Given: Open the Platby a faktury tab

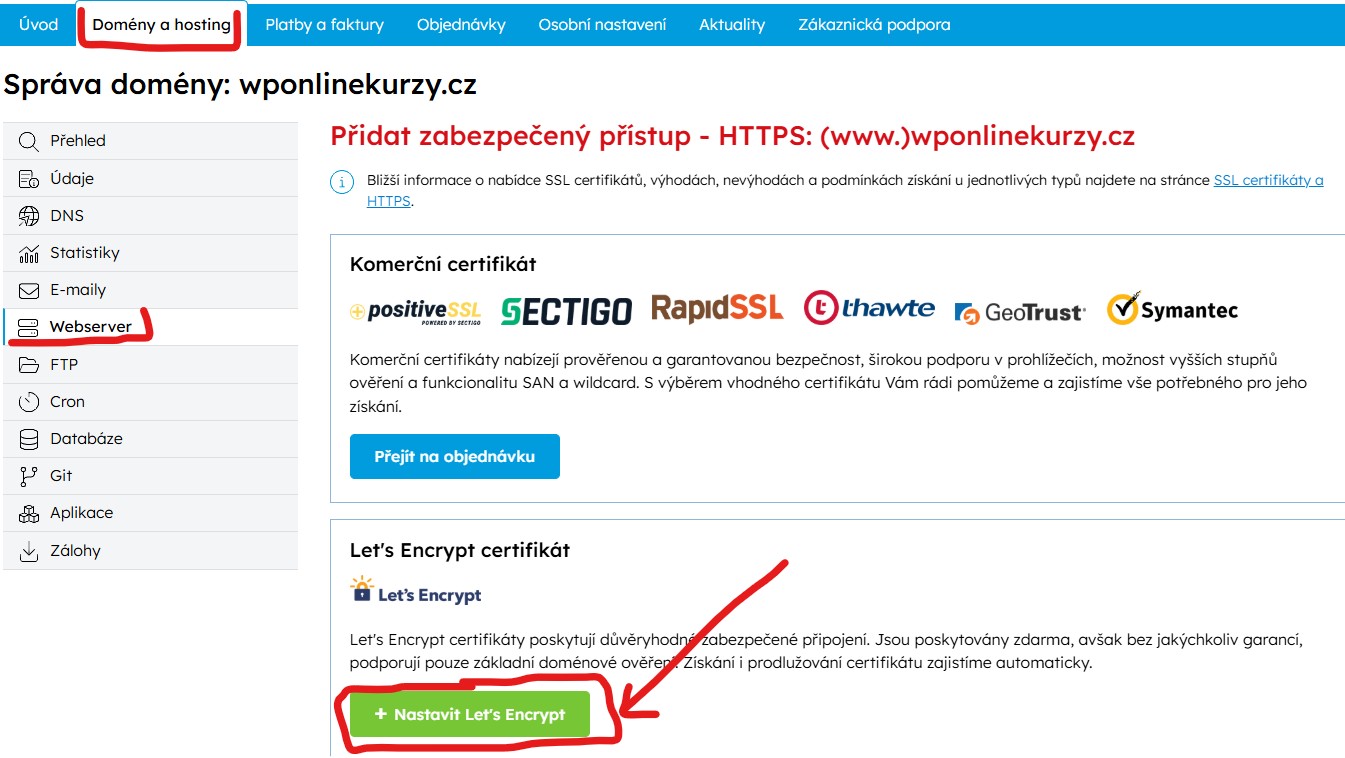Looking at the screenshot, I should 324,25.
